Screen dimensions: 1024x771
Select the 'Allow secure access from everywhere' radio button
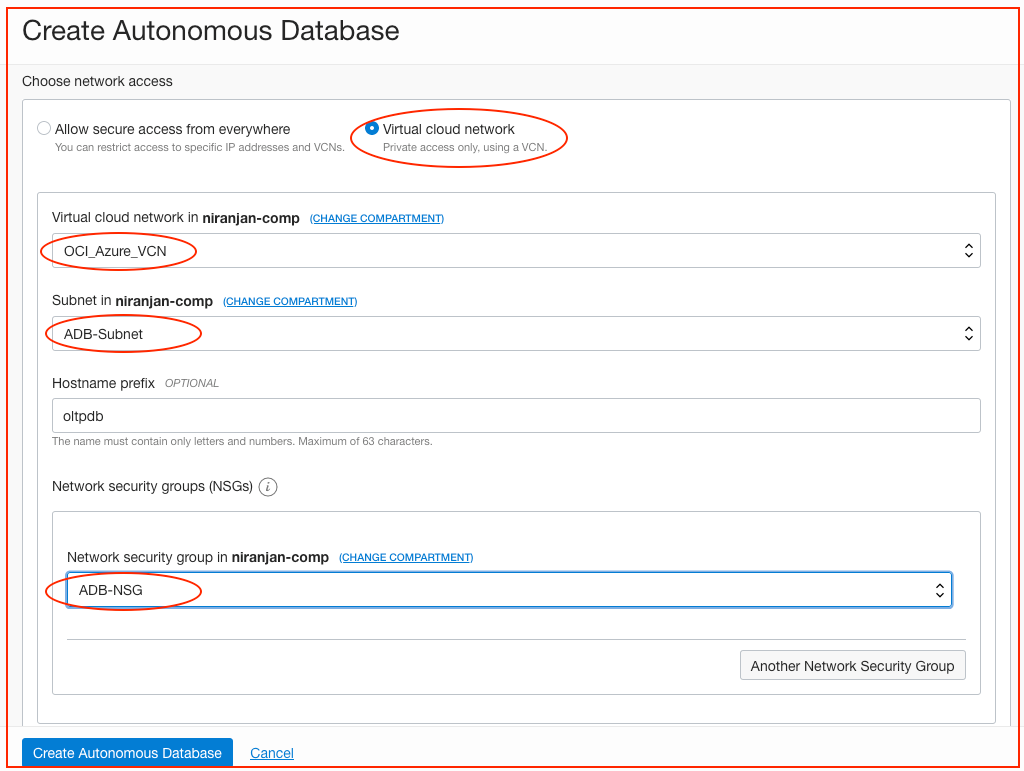point(44,128)
